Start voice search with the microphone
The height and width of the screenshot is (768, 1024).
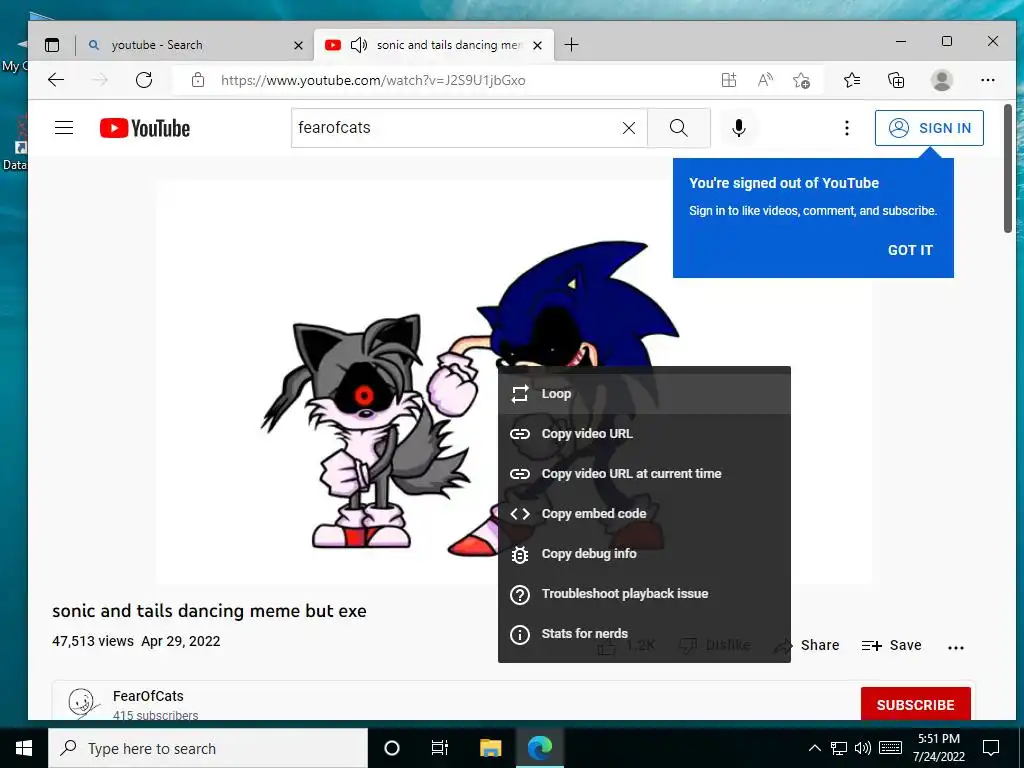click(739, 128)
